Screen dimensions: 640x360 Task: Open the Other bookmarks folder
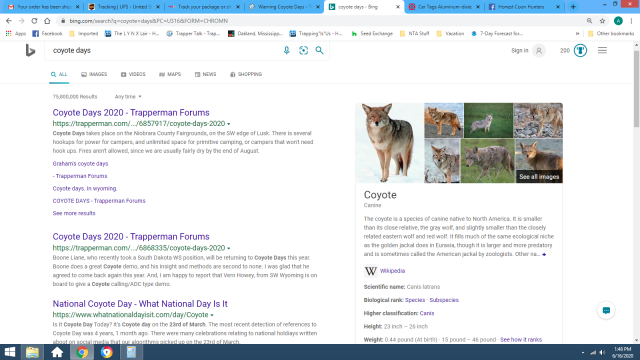(611, 33)
